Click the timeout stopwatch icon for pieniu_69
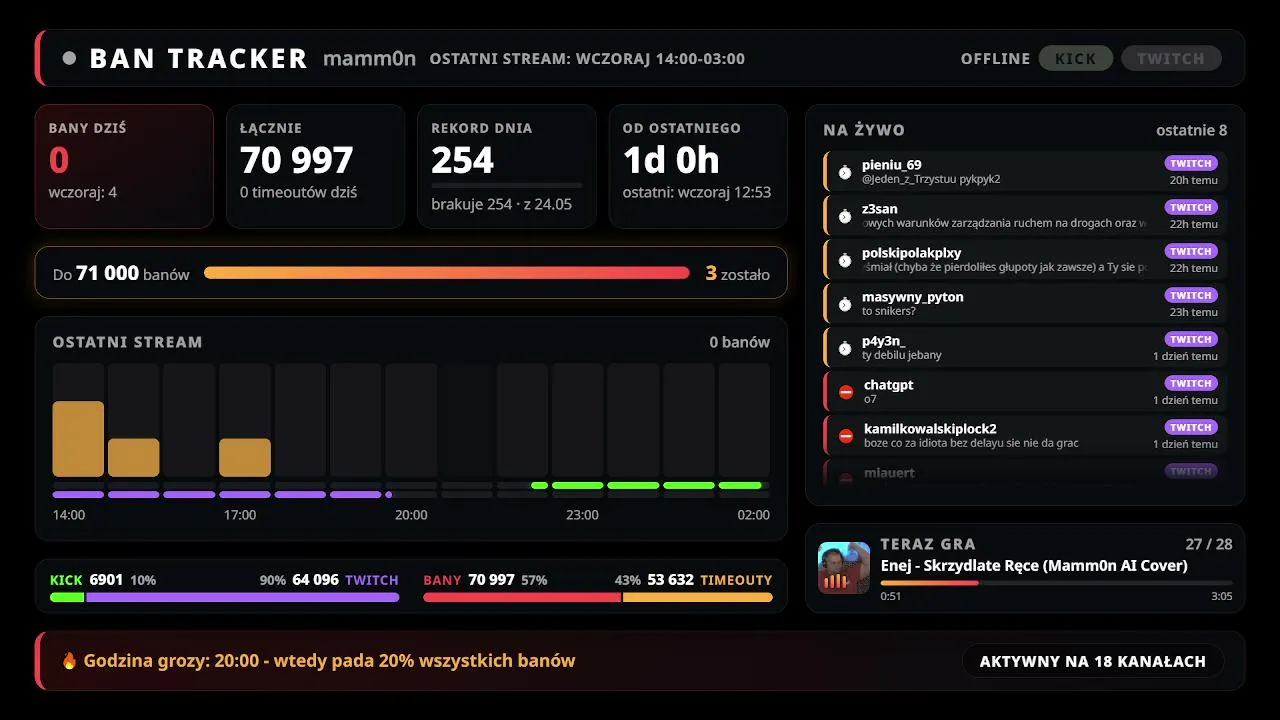This screenshot has width=1280, height=720. (x=845, y=172)
